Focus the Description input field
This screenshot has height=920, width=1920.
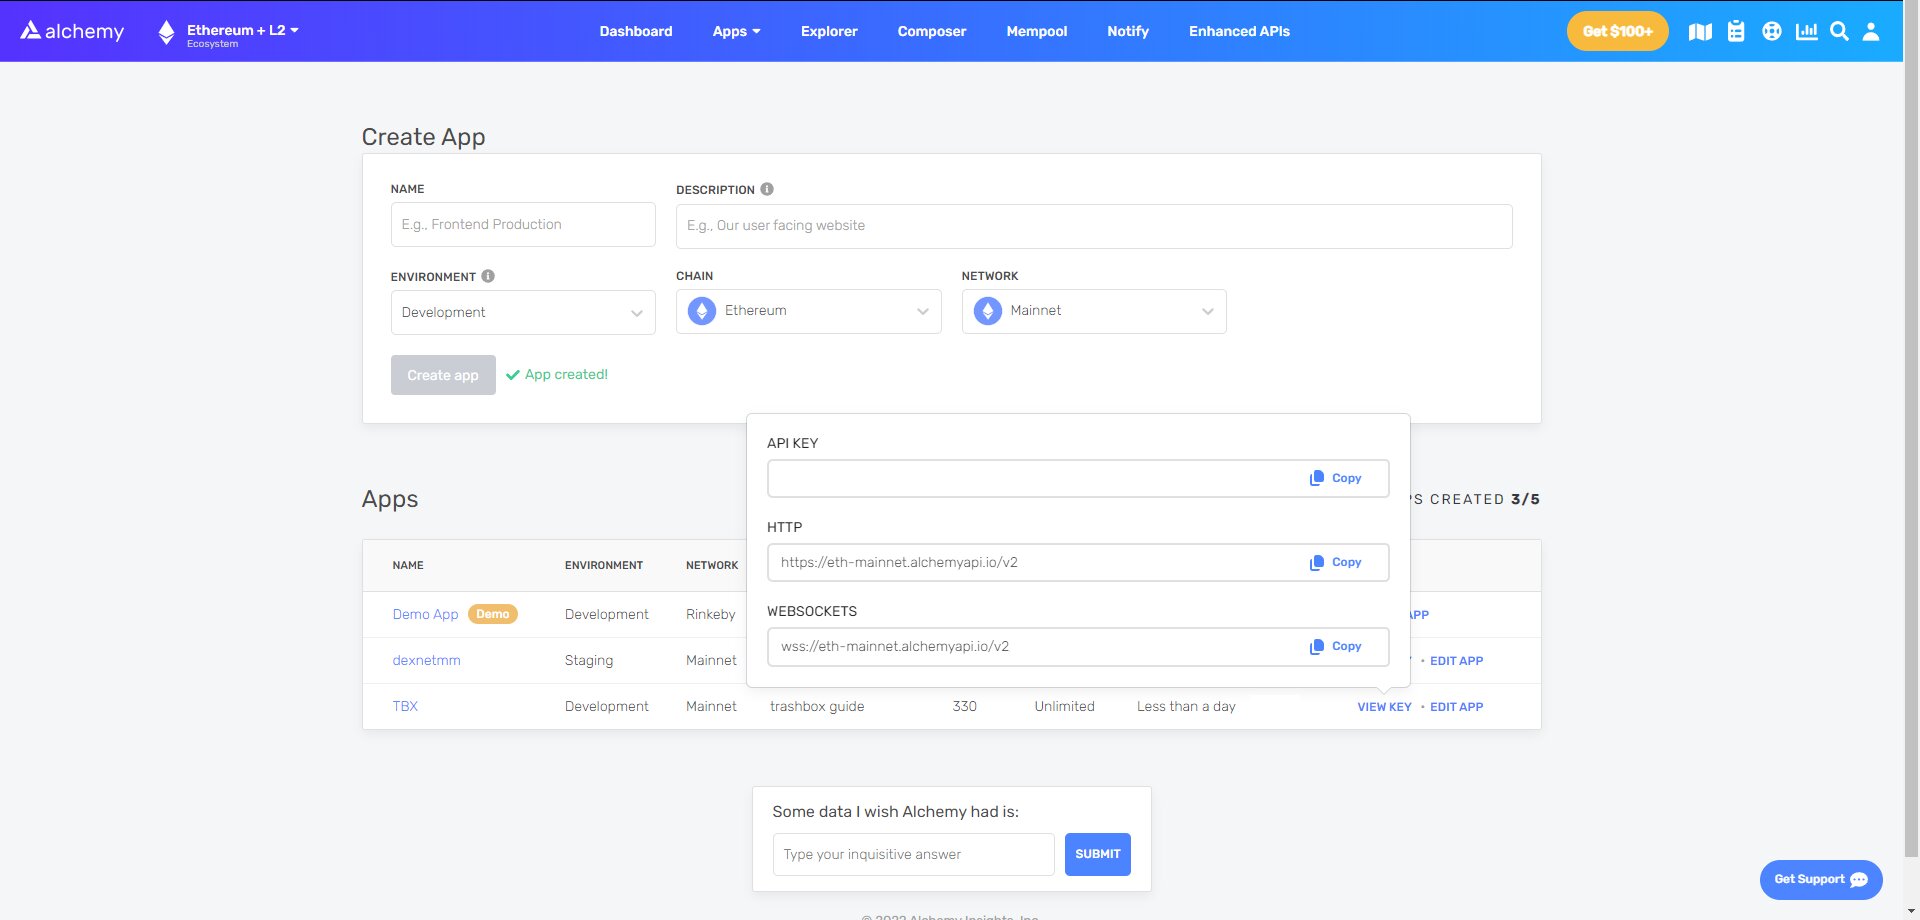tap(1094, 226)
